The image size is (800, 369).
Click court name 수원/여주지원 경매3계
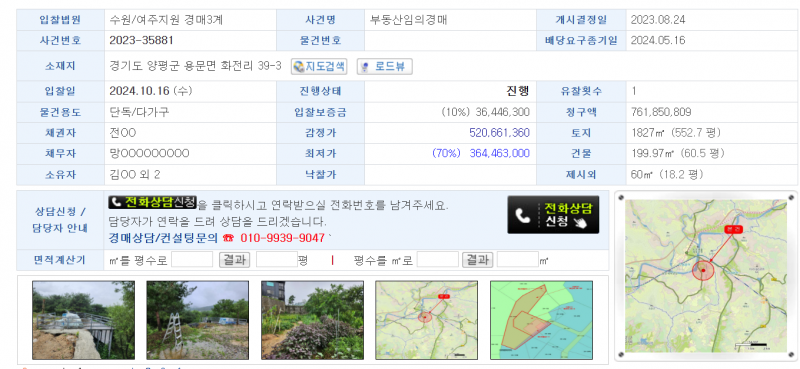click(166, 20)
